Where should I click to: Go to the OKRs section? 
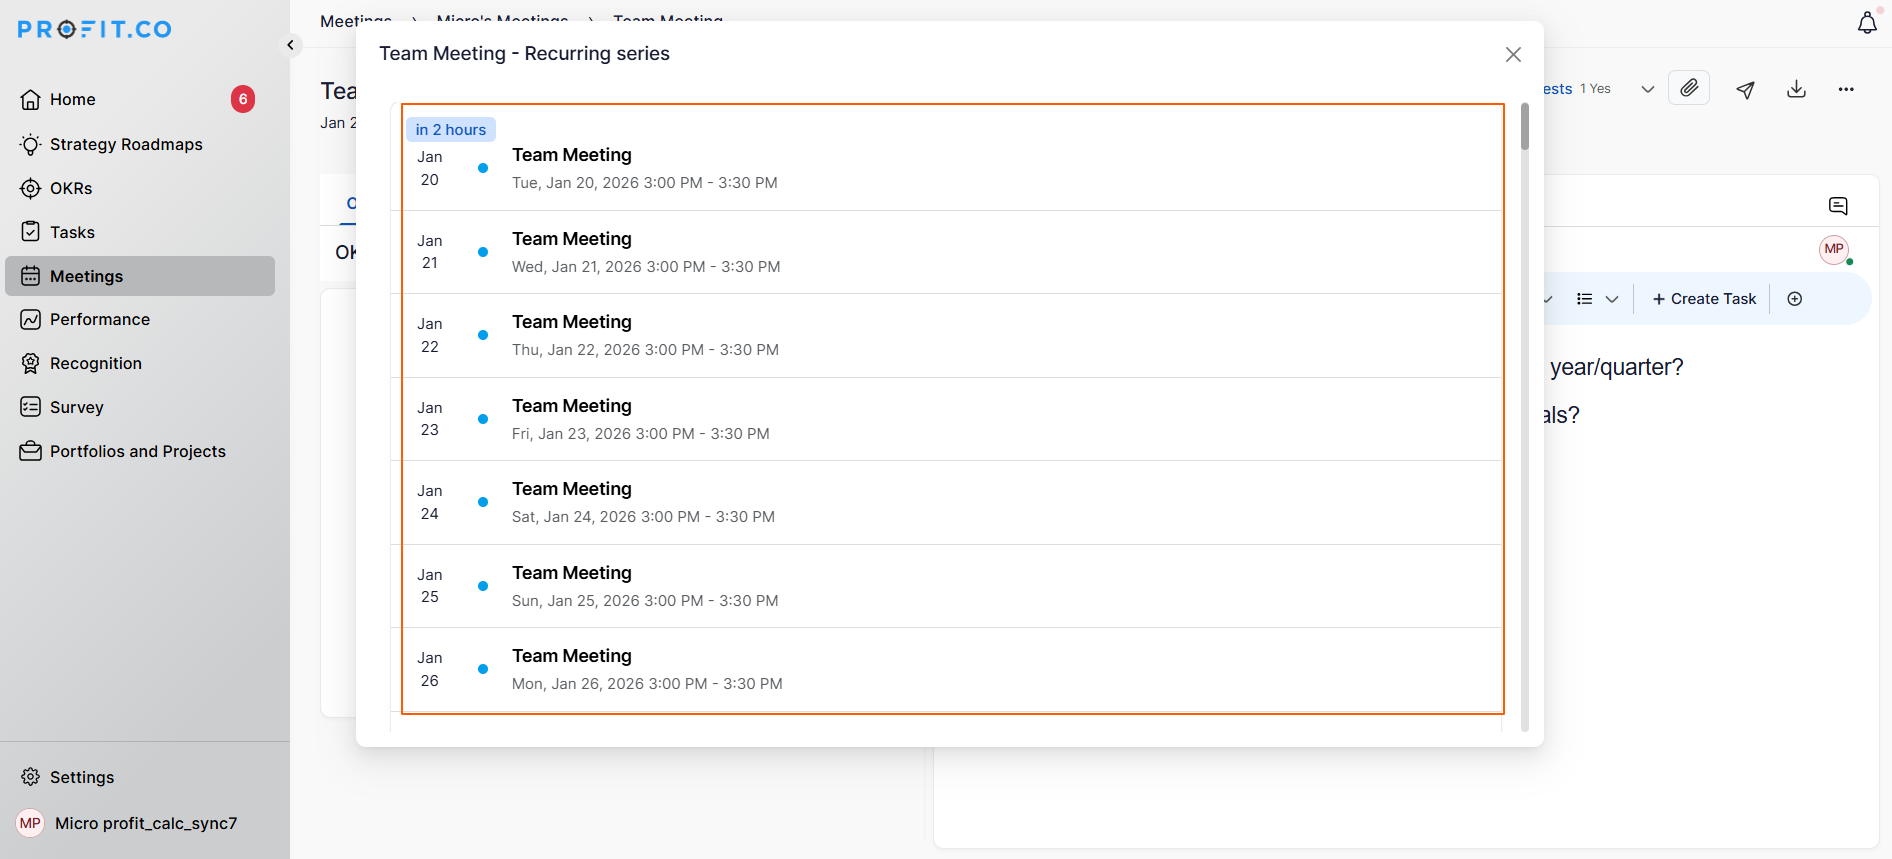[71, 188]
